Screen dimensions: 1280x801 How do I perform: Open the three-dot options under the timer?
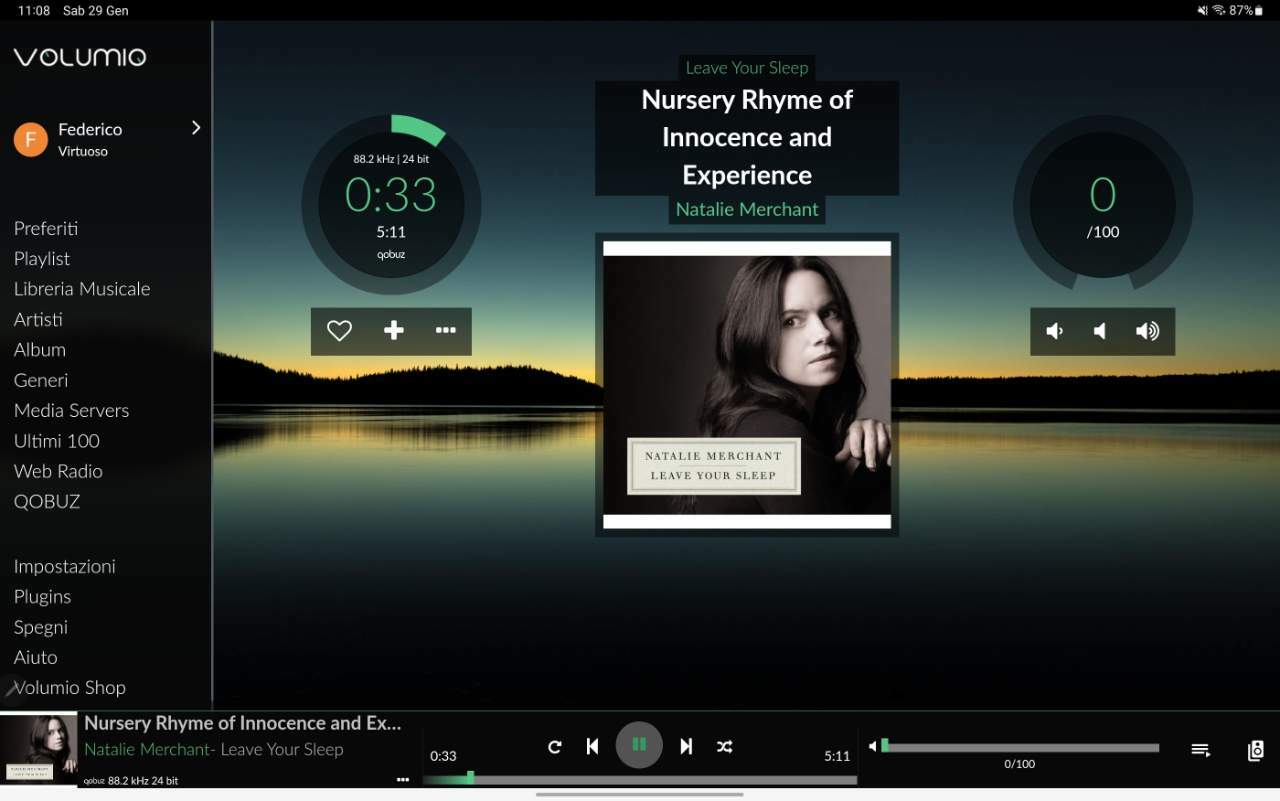click(x=446, y=331)
